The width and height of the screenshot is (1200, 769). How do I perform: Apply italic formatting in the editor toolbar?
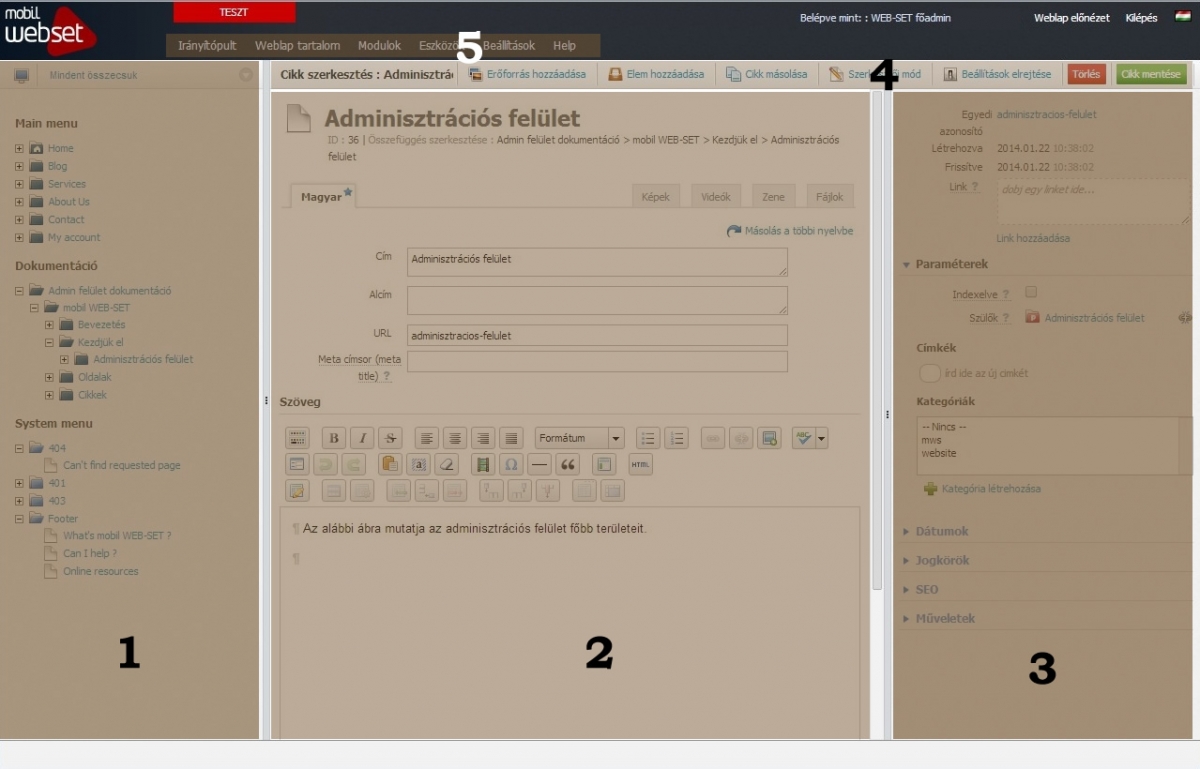point(362,438)
